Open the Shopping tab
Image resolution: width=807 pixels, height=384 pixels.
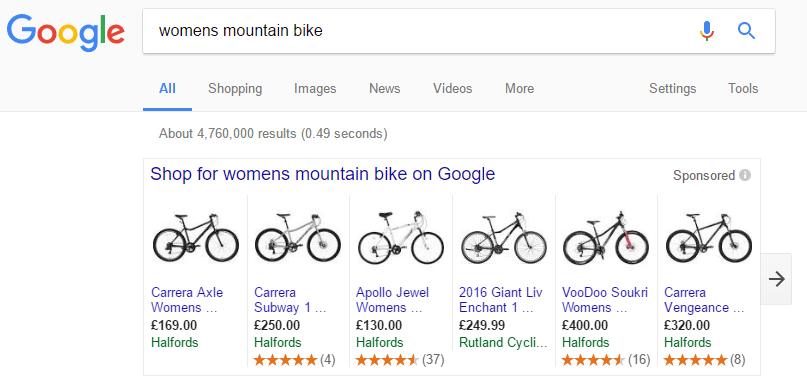235,89
